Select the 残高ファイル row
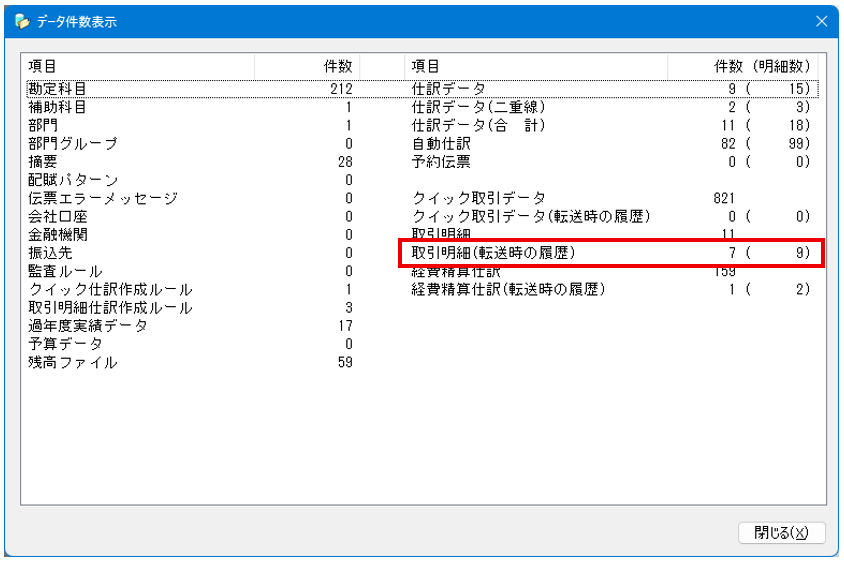Image resolution: width=844 pixels, height=562 pixels. (x=72, y=363)
